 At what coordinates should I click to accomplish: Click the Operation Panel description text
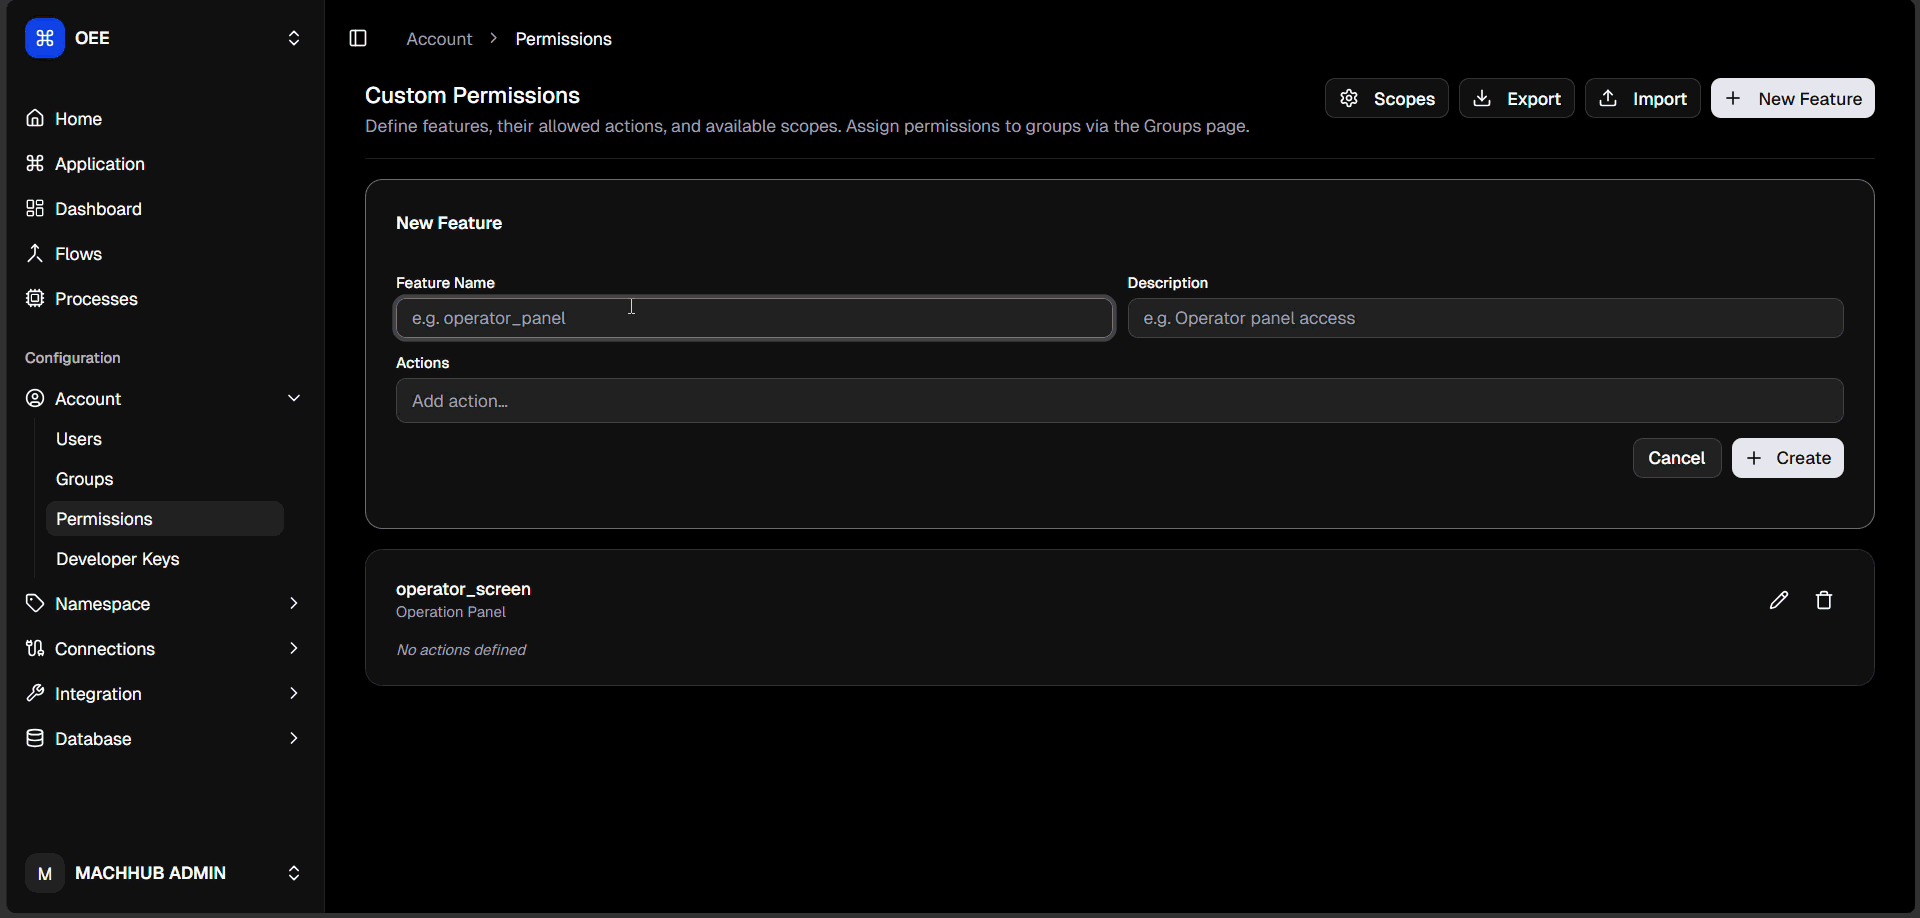[x=451, y=612]
